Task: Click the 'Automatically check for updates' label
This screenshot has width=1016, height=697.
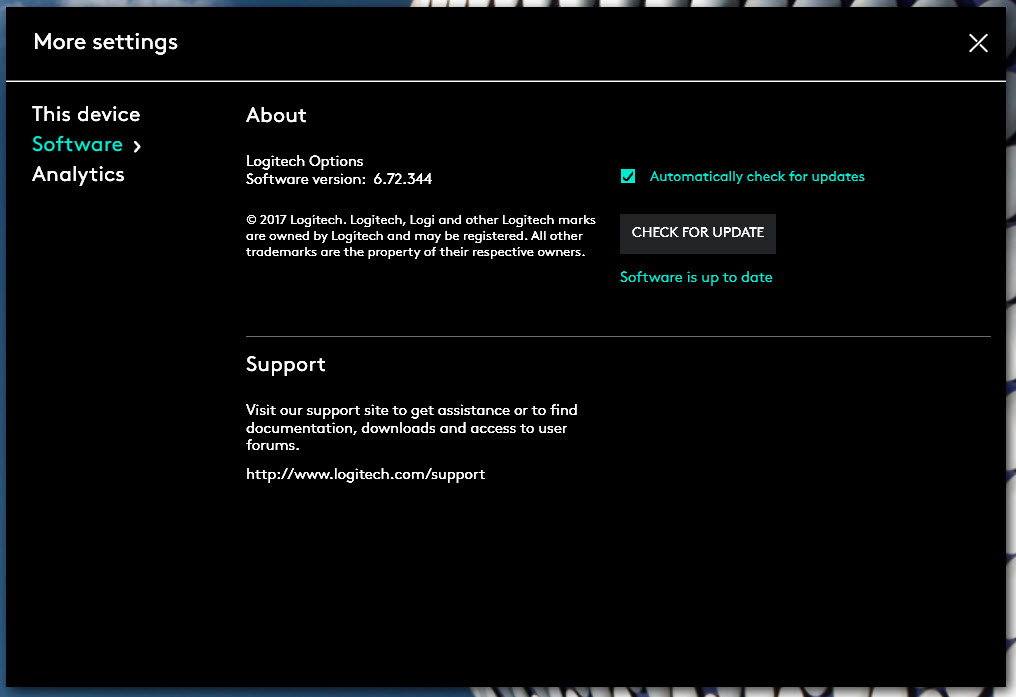Action: pyautogui.click(x=757, y=176)
